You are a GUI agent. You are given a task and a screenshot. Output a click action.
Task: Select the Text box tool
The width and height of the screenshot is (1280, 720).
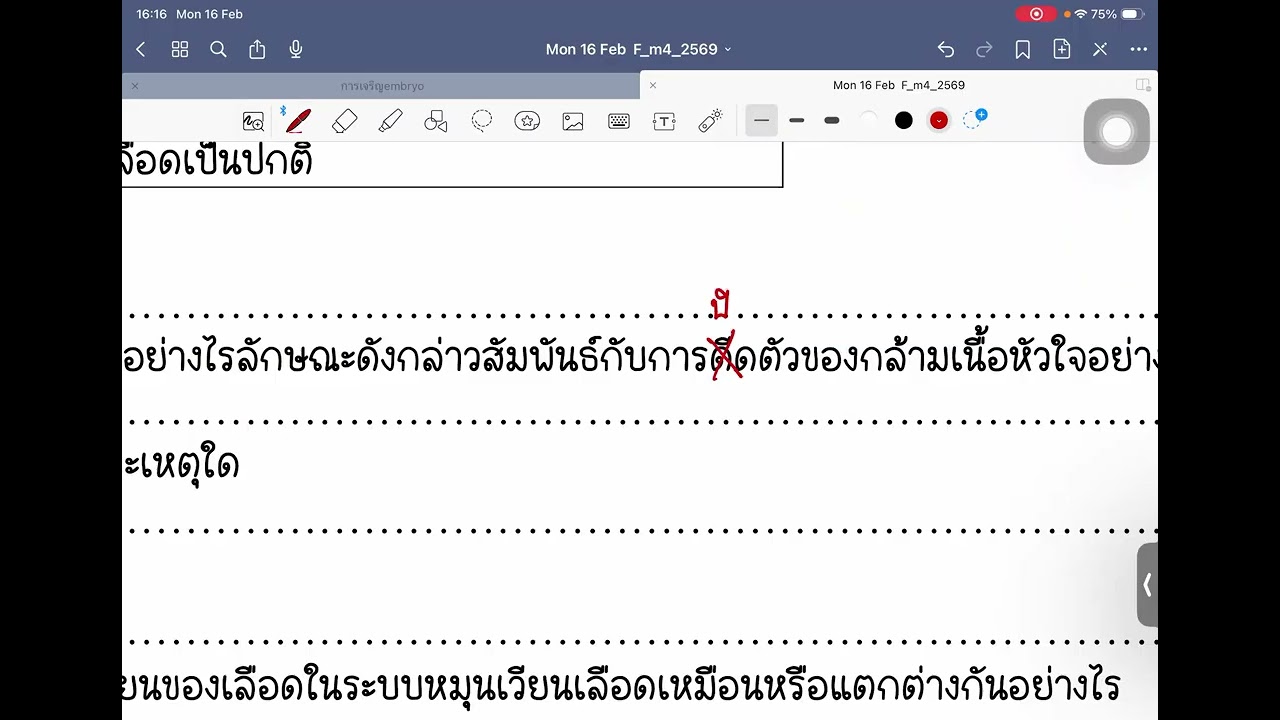coord(664,121)
